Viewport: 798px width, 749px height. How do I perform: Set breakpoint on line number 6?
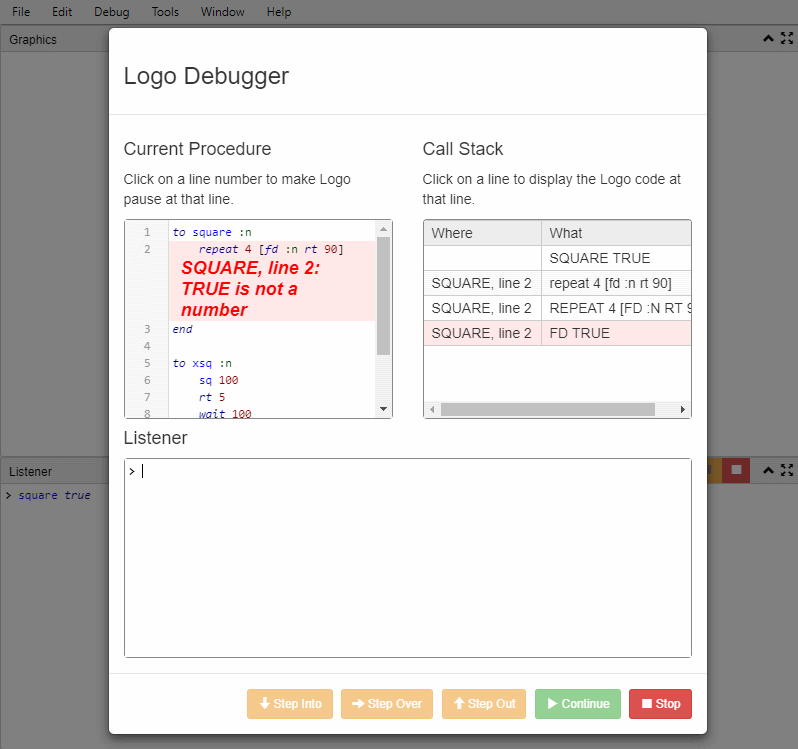(x=147, y=380)
